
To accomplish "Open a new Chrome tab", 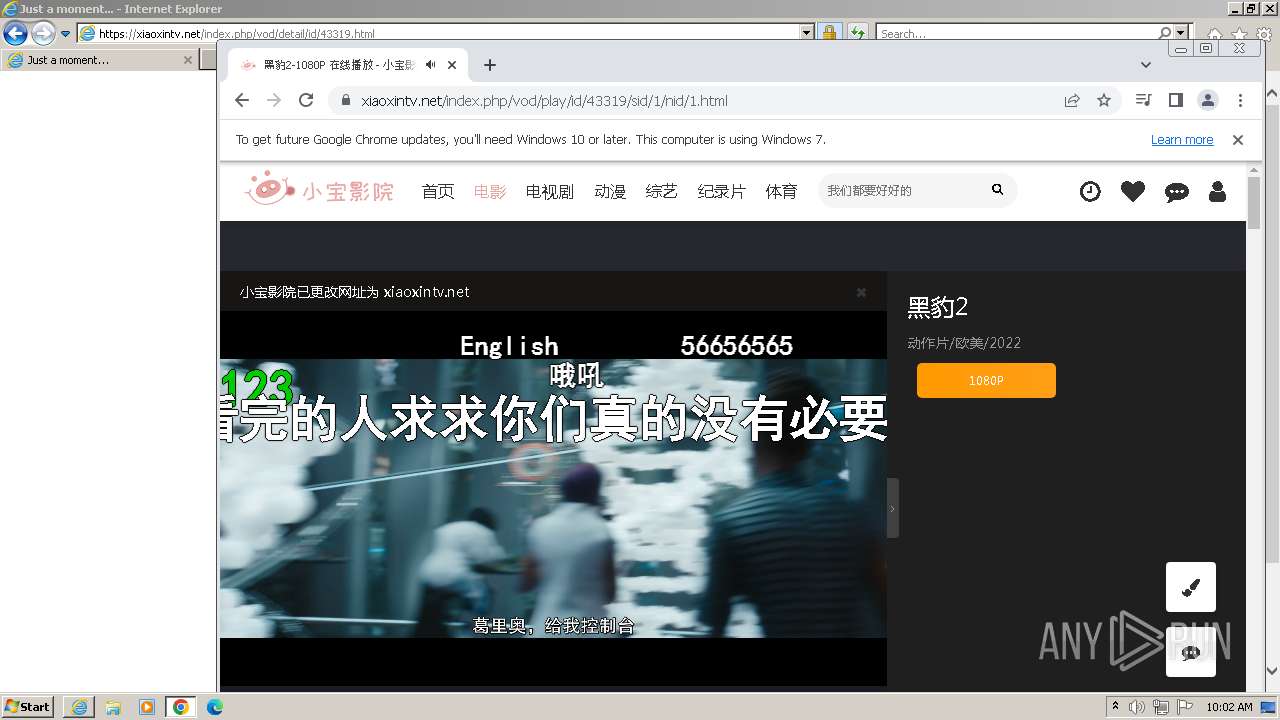I will point(489,65).
